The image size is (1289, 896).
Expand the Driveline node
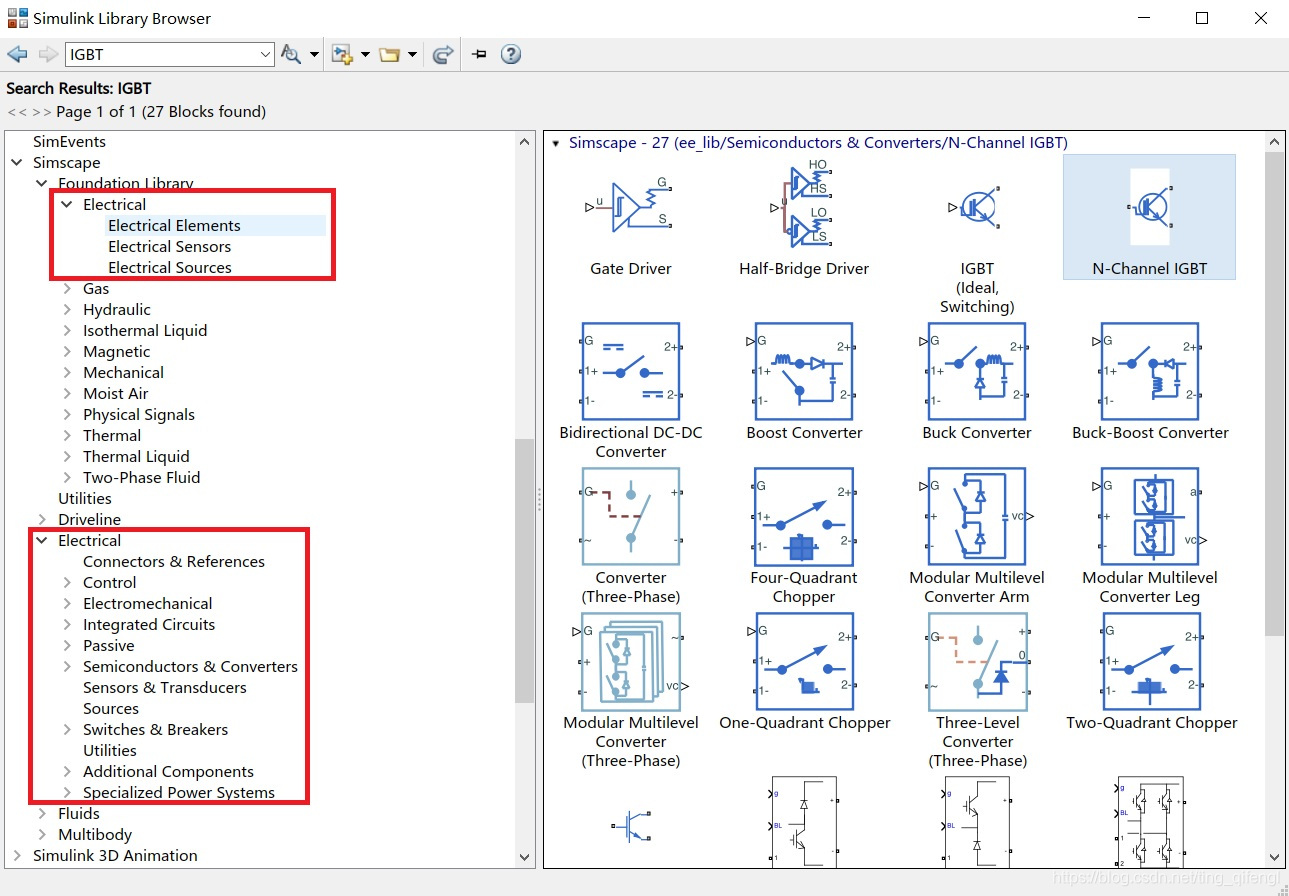pyautogui.click(x=41, y=519)
